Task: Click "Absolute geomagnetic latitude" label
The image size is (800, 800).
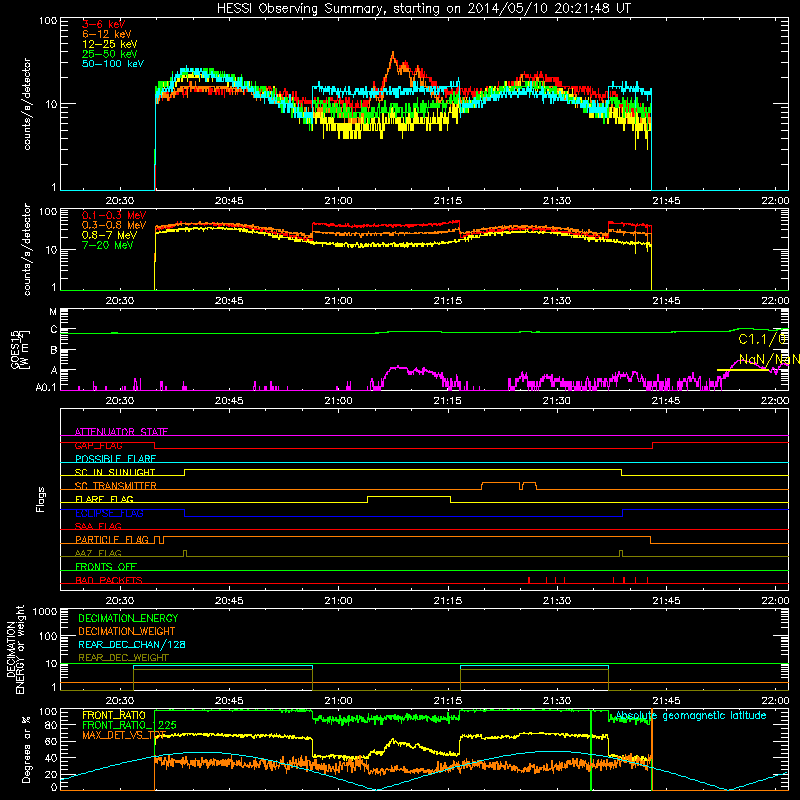Action: (x=691, y=716)
